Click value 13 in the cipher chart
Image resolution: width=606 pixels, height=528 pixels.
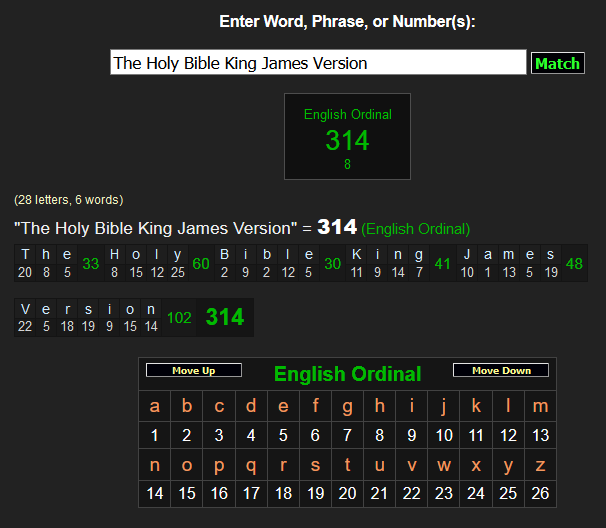coord(540,435)
